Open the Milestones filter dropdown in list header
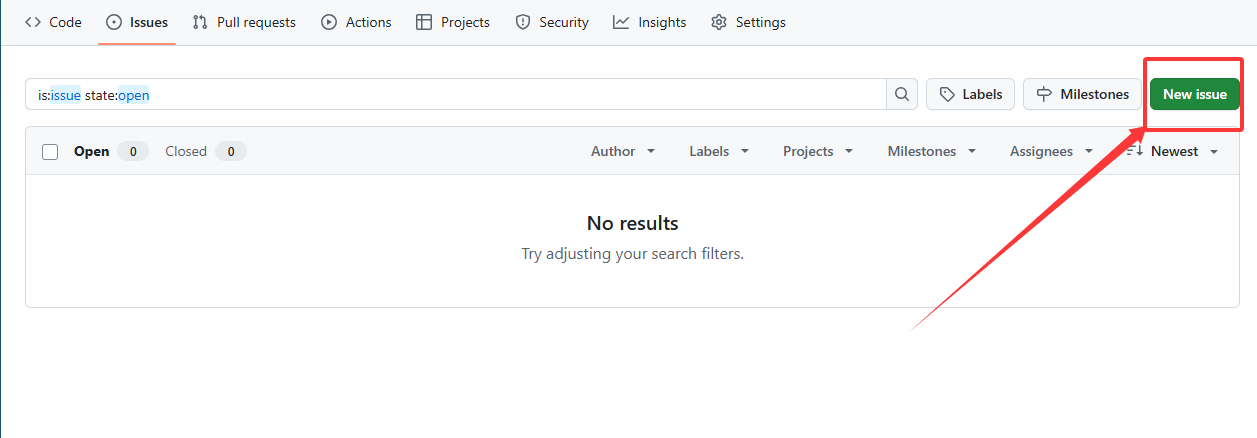 click(x=930, y=152)
